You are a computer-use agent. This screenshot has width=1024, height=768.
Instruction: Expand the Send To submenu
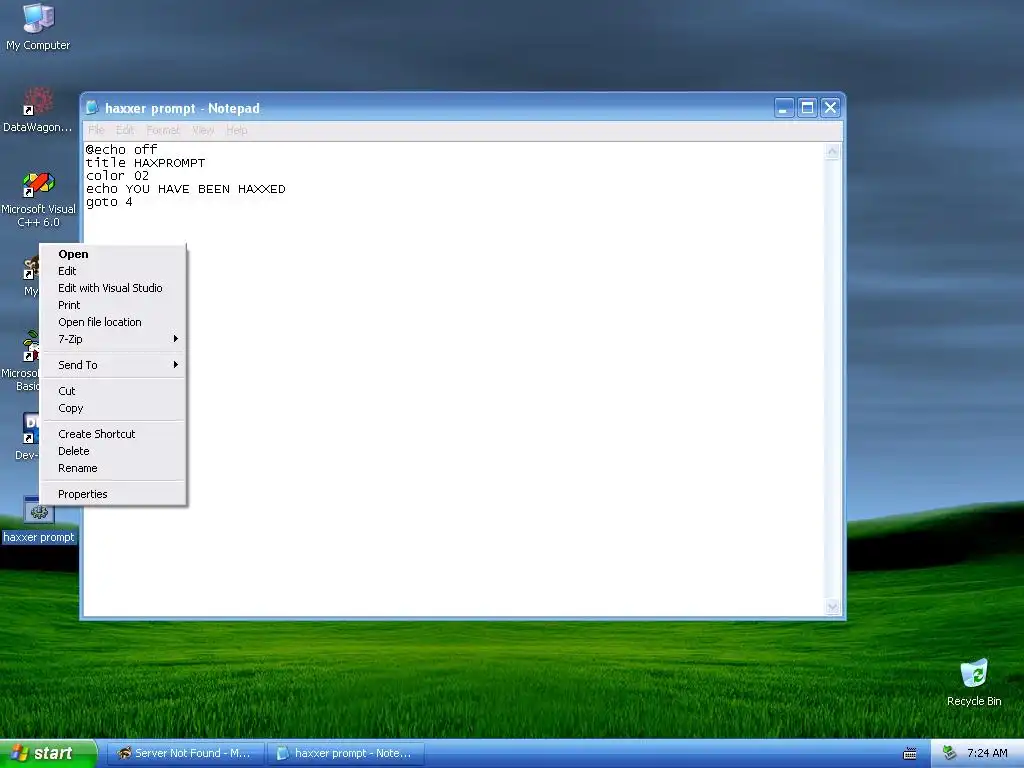click(x=113, y=365)
